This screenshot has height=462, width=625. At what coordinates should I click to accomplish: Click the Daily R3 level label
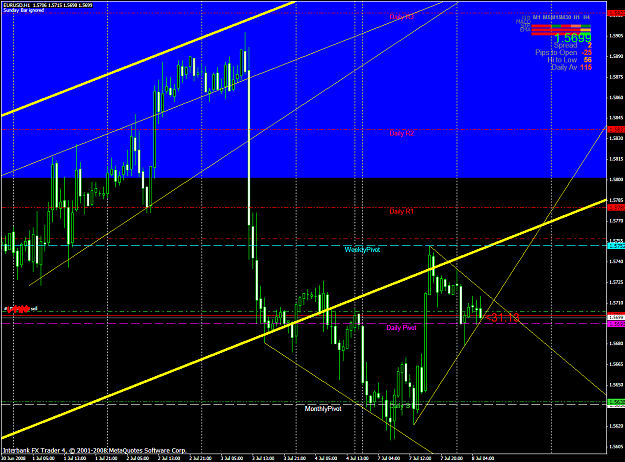pyautogui.click(x=401, y=17)
